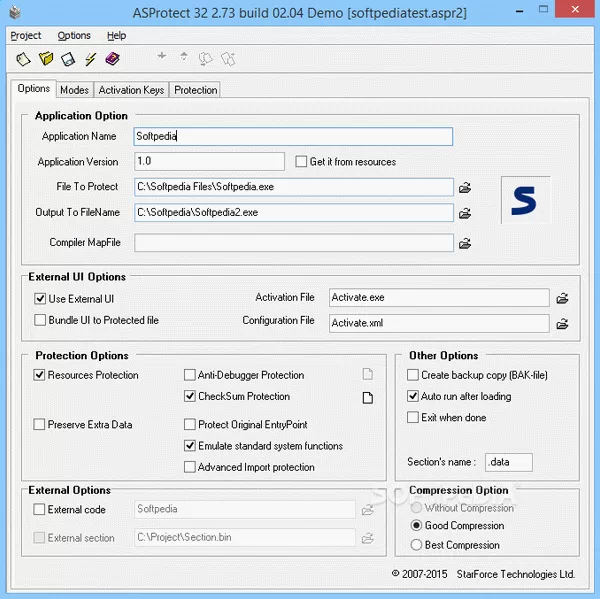Toggle CheckSum Protection checkbox
This screenshot has height=599, width=600.
[190, 396]
